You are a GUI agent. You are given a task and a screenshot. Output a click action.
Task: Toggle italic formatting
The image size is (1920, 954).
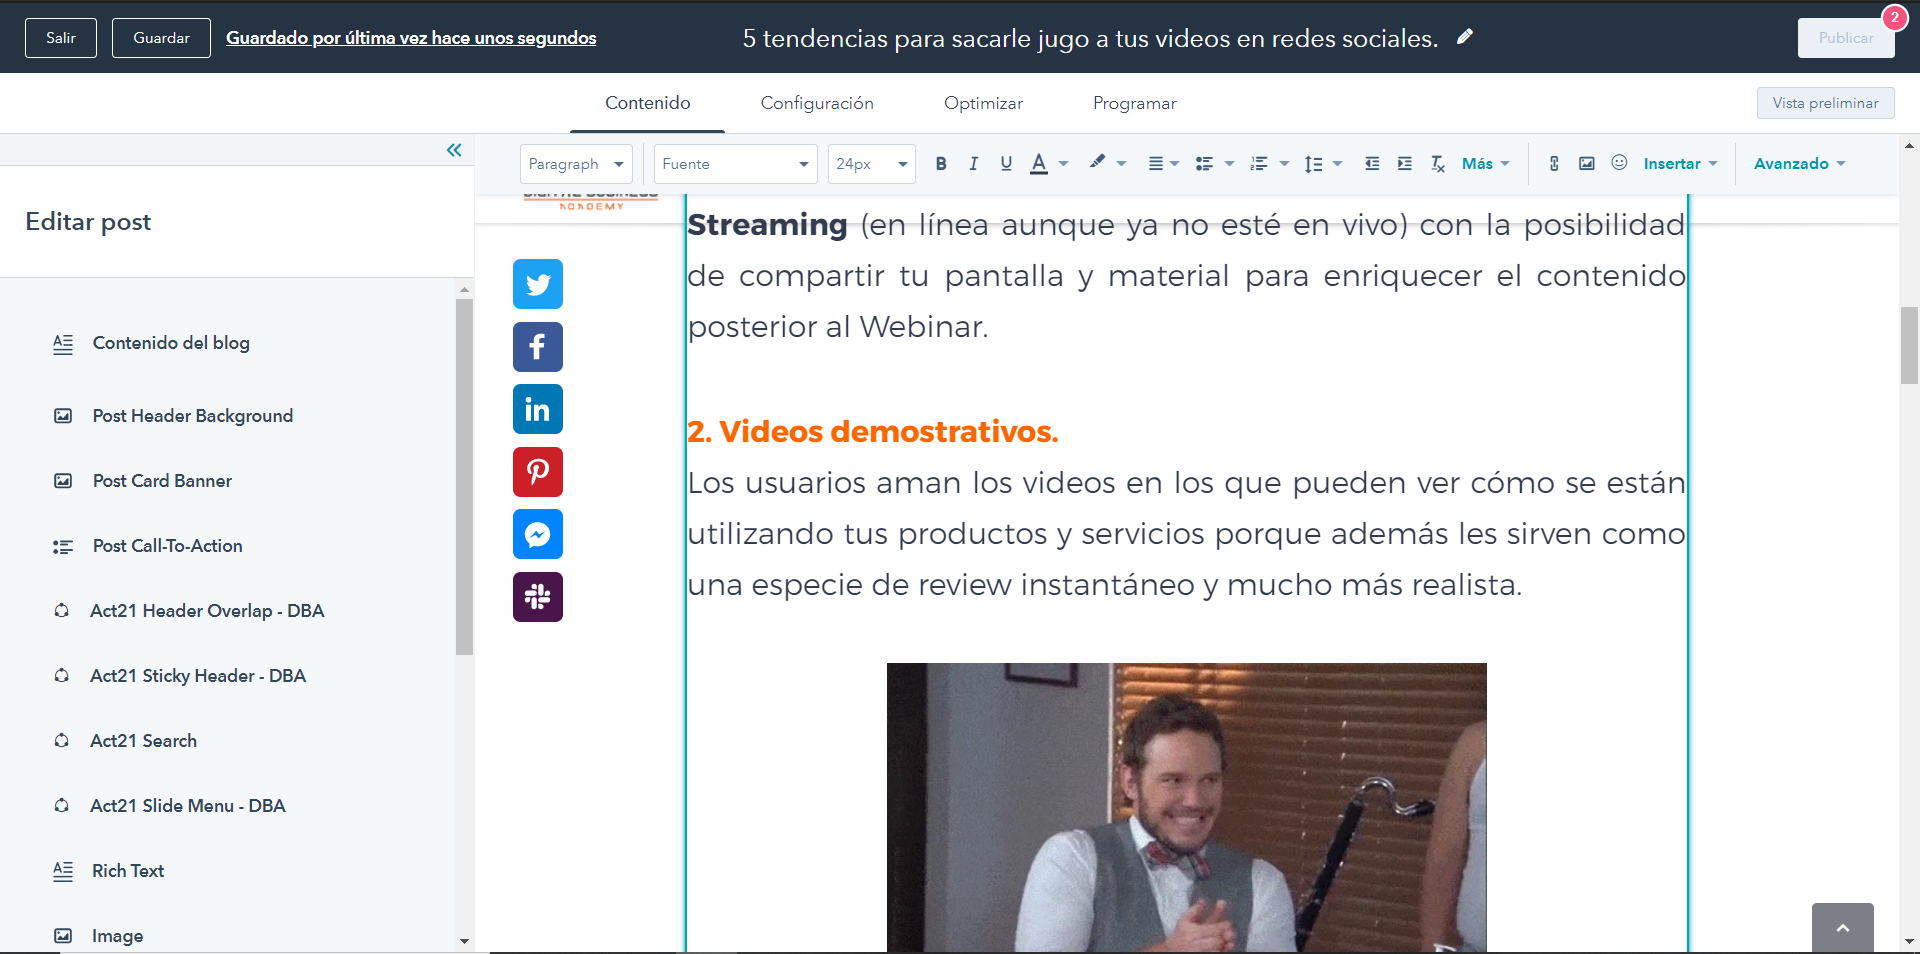[973, 164]
